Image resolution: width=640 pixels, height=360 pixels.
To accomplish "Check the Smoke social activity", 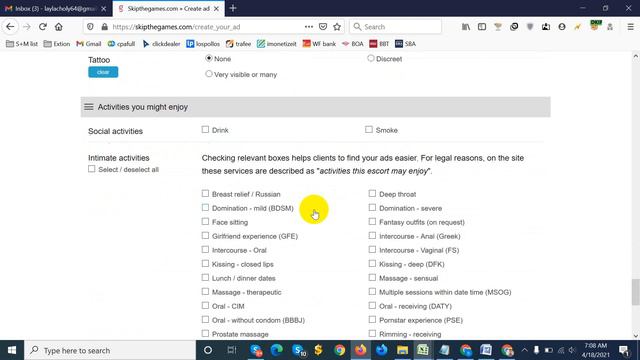I will [x=369, y=130].
